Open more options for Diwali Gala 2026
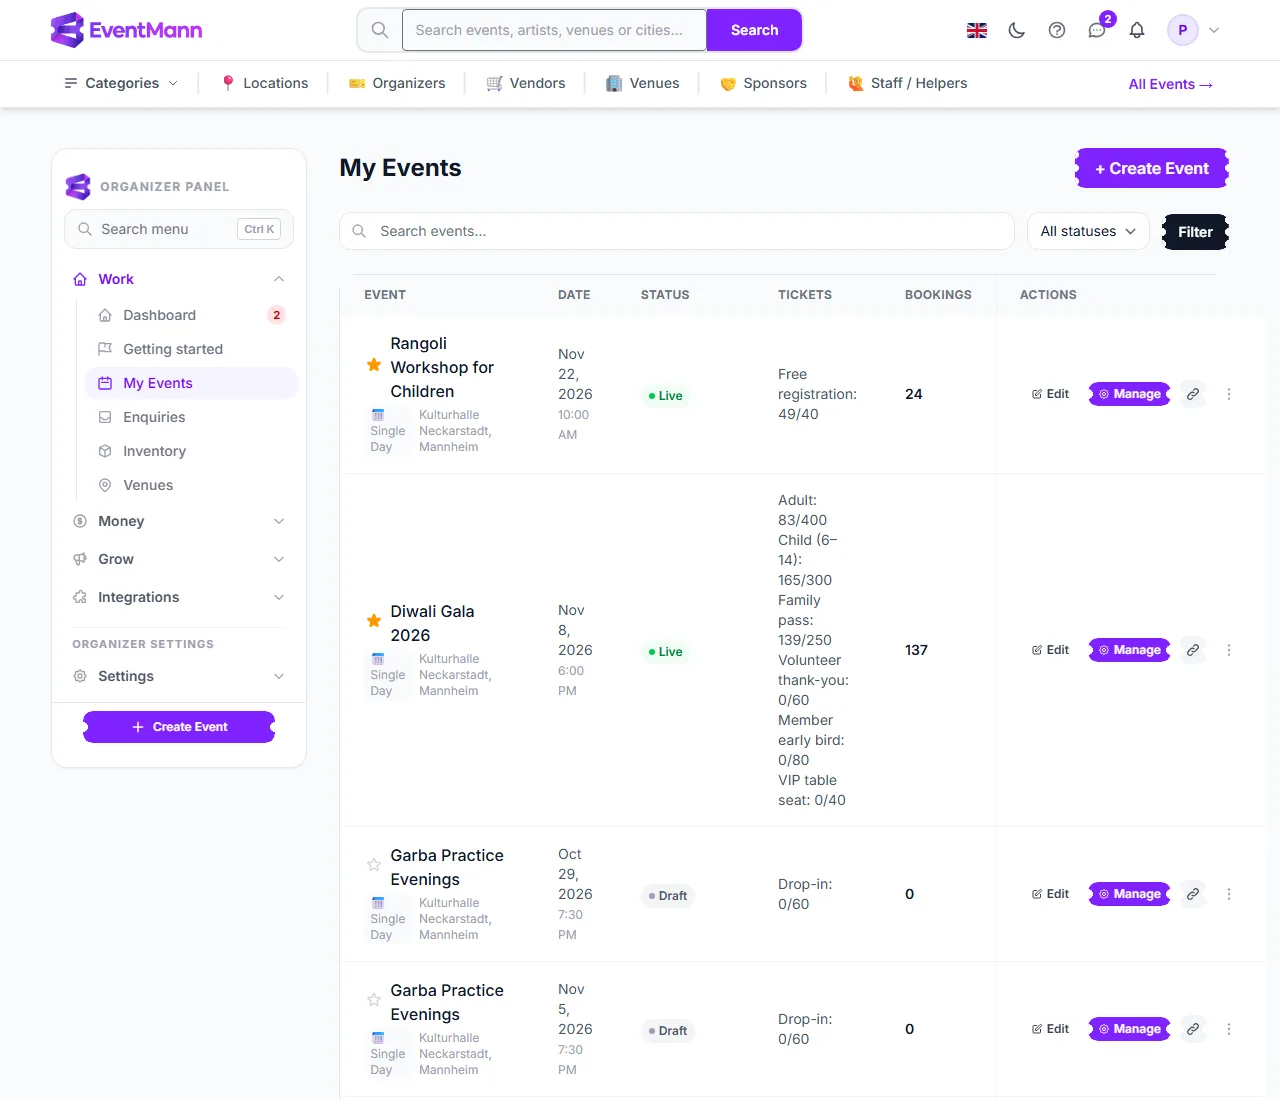The width and height of the screenshot is (1280, 1100). pos(1229,650)
